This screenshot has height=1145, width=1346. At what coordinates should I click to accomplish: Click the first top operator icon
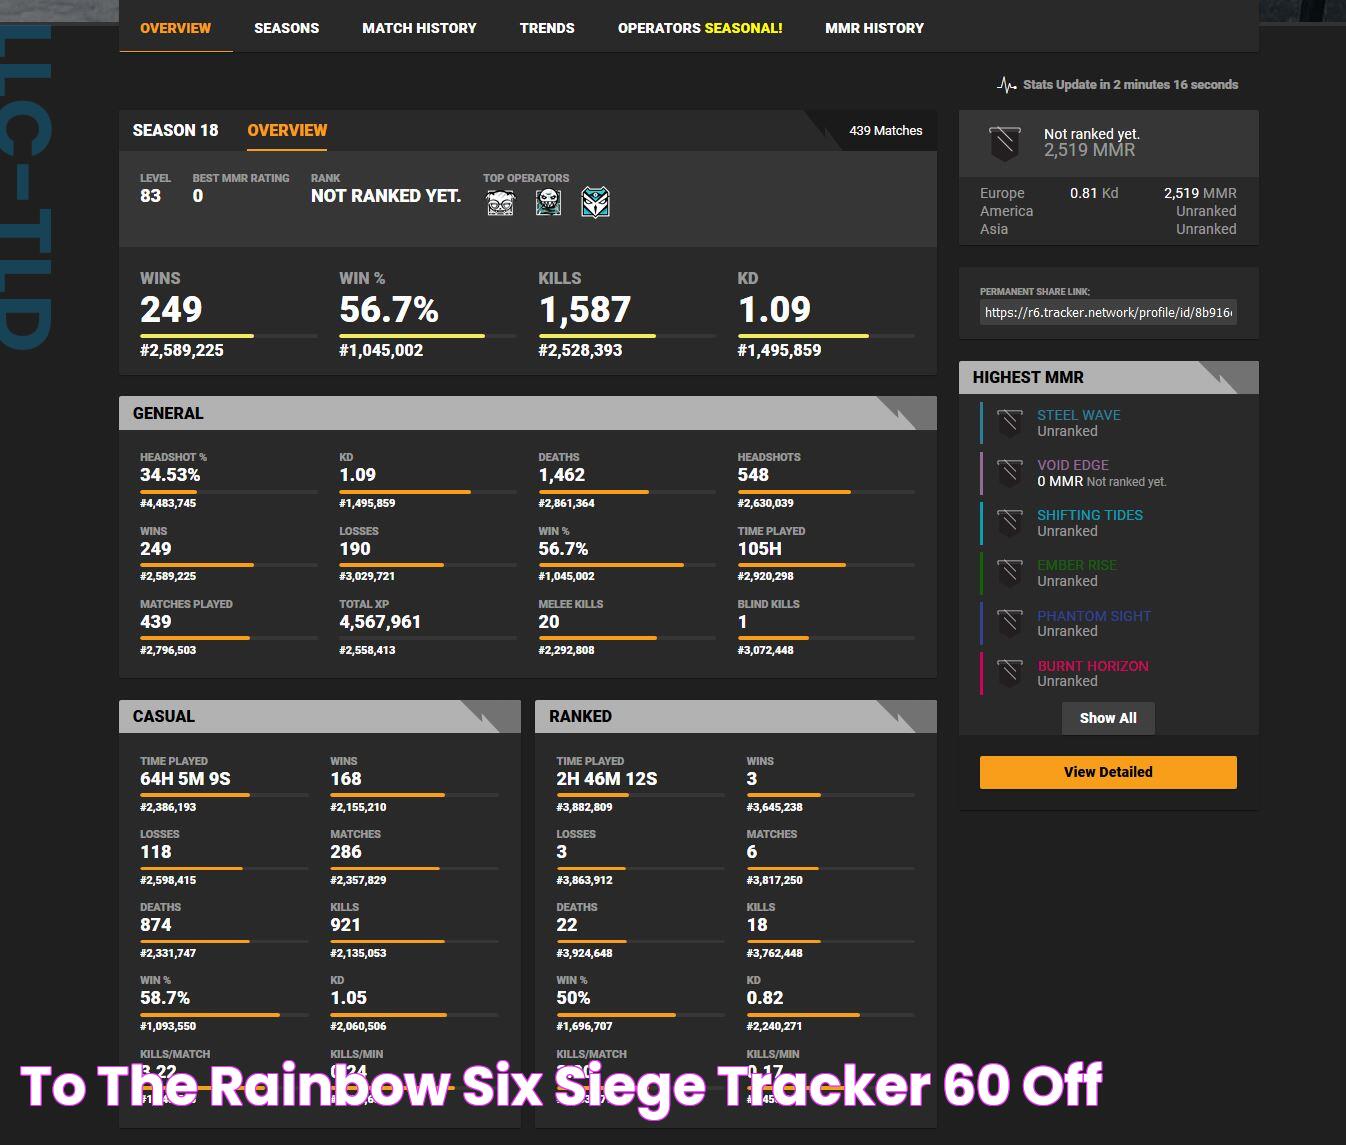pyautogui.click(x=500, y=203)
